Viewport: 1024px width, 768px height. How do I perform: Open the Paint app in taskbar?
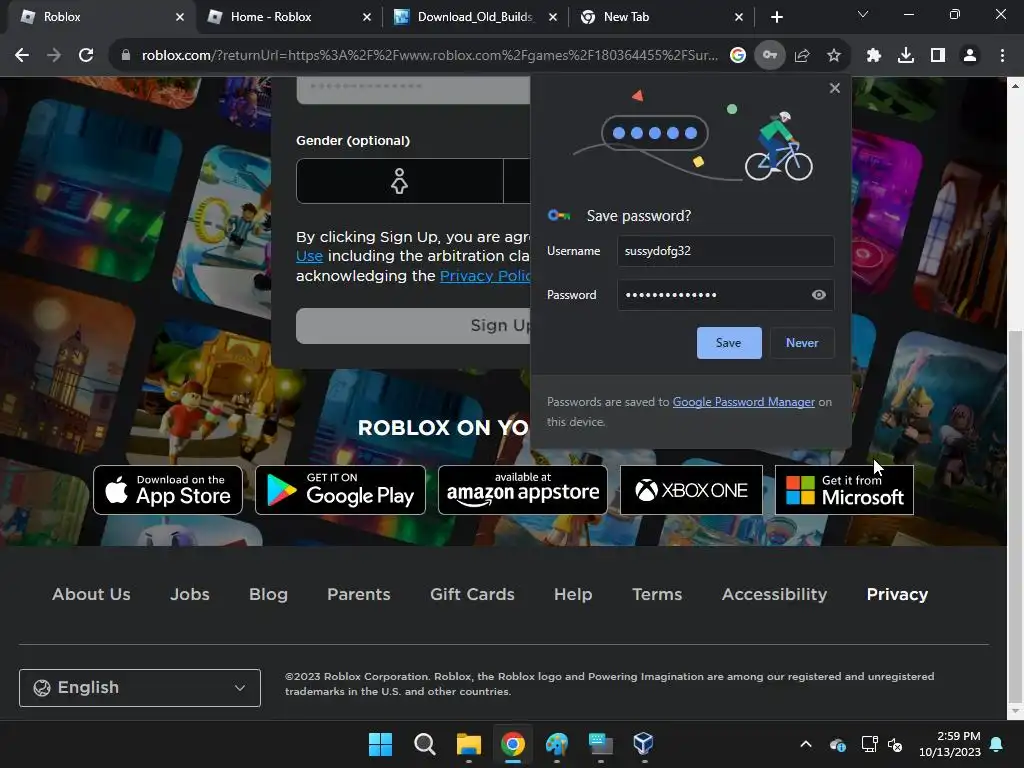coord(556,744)
